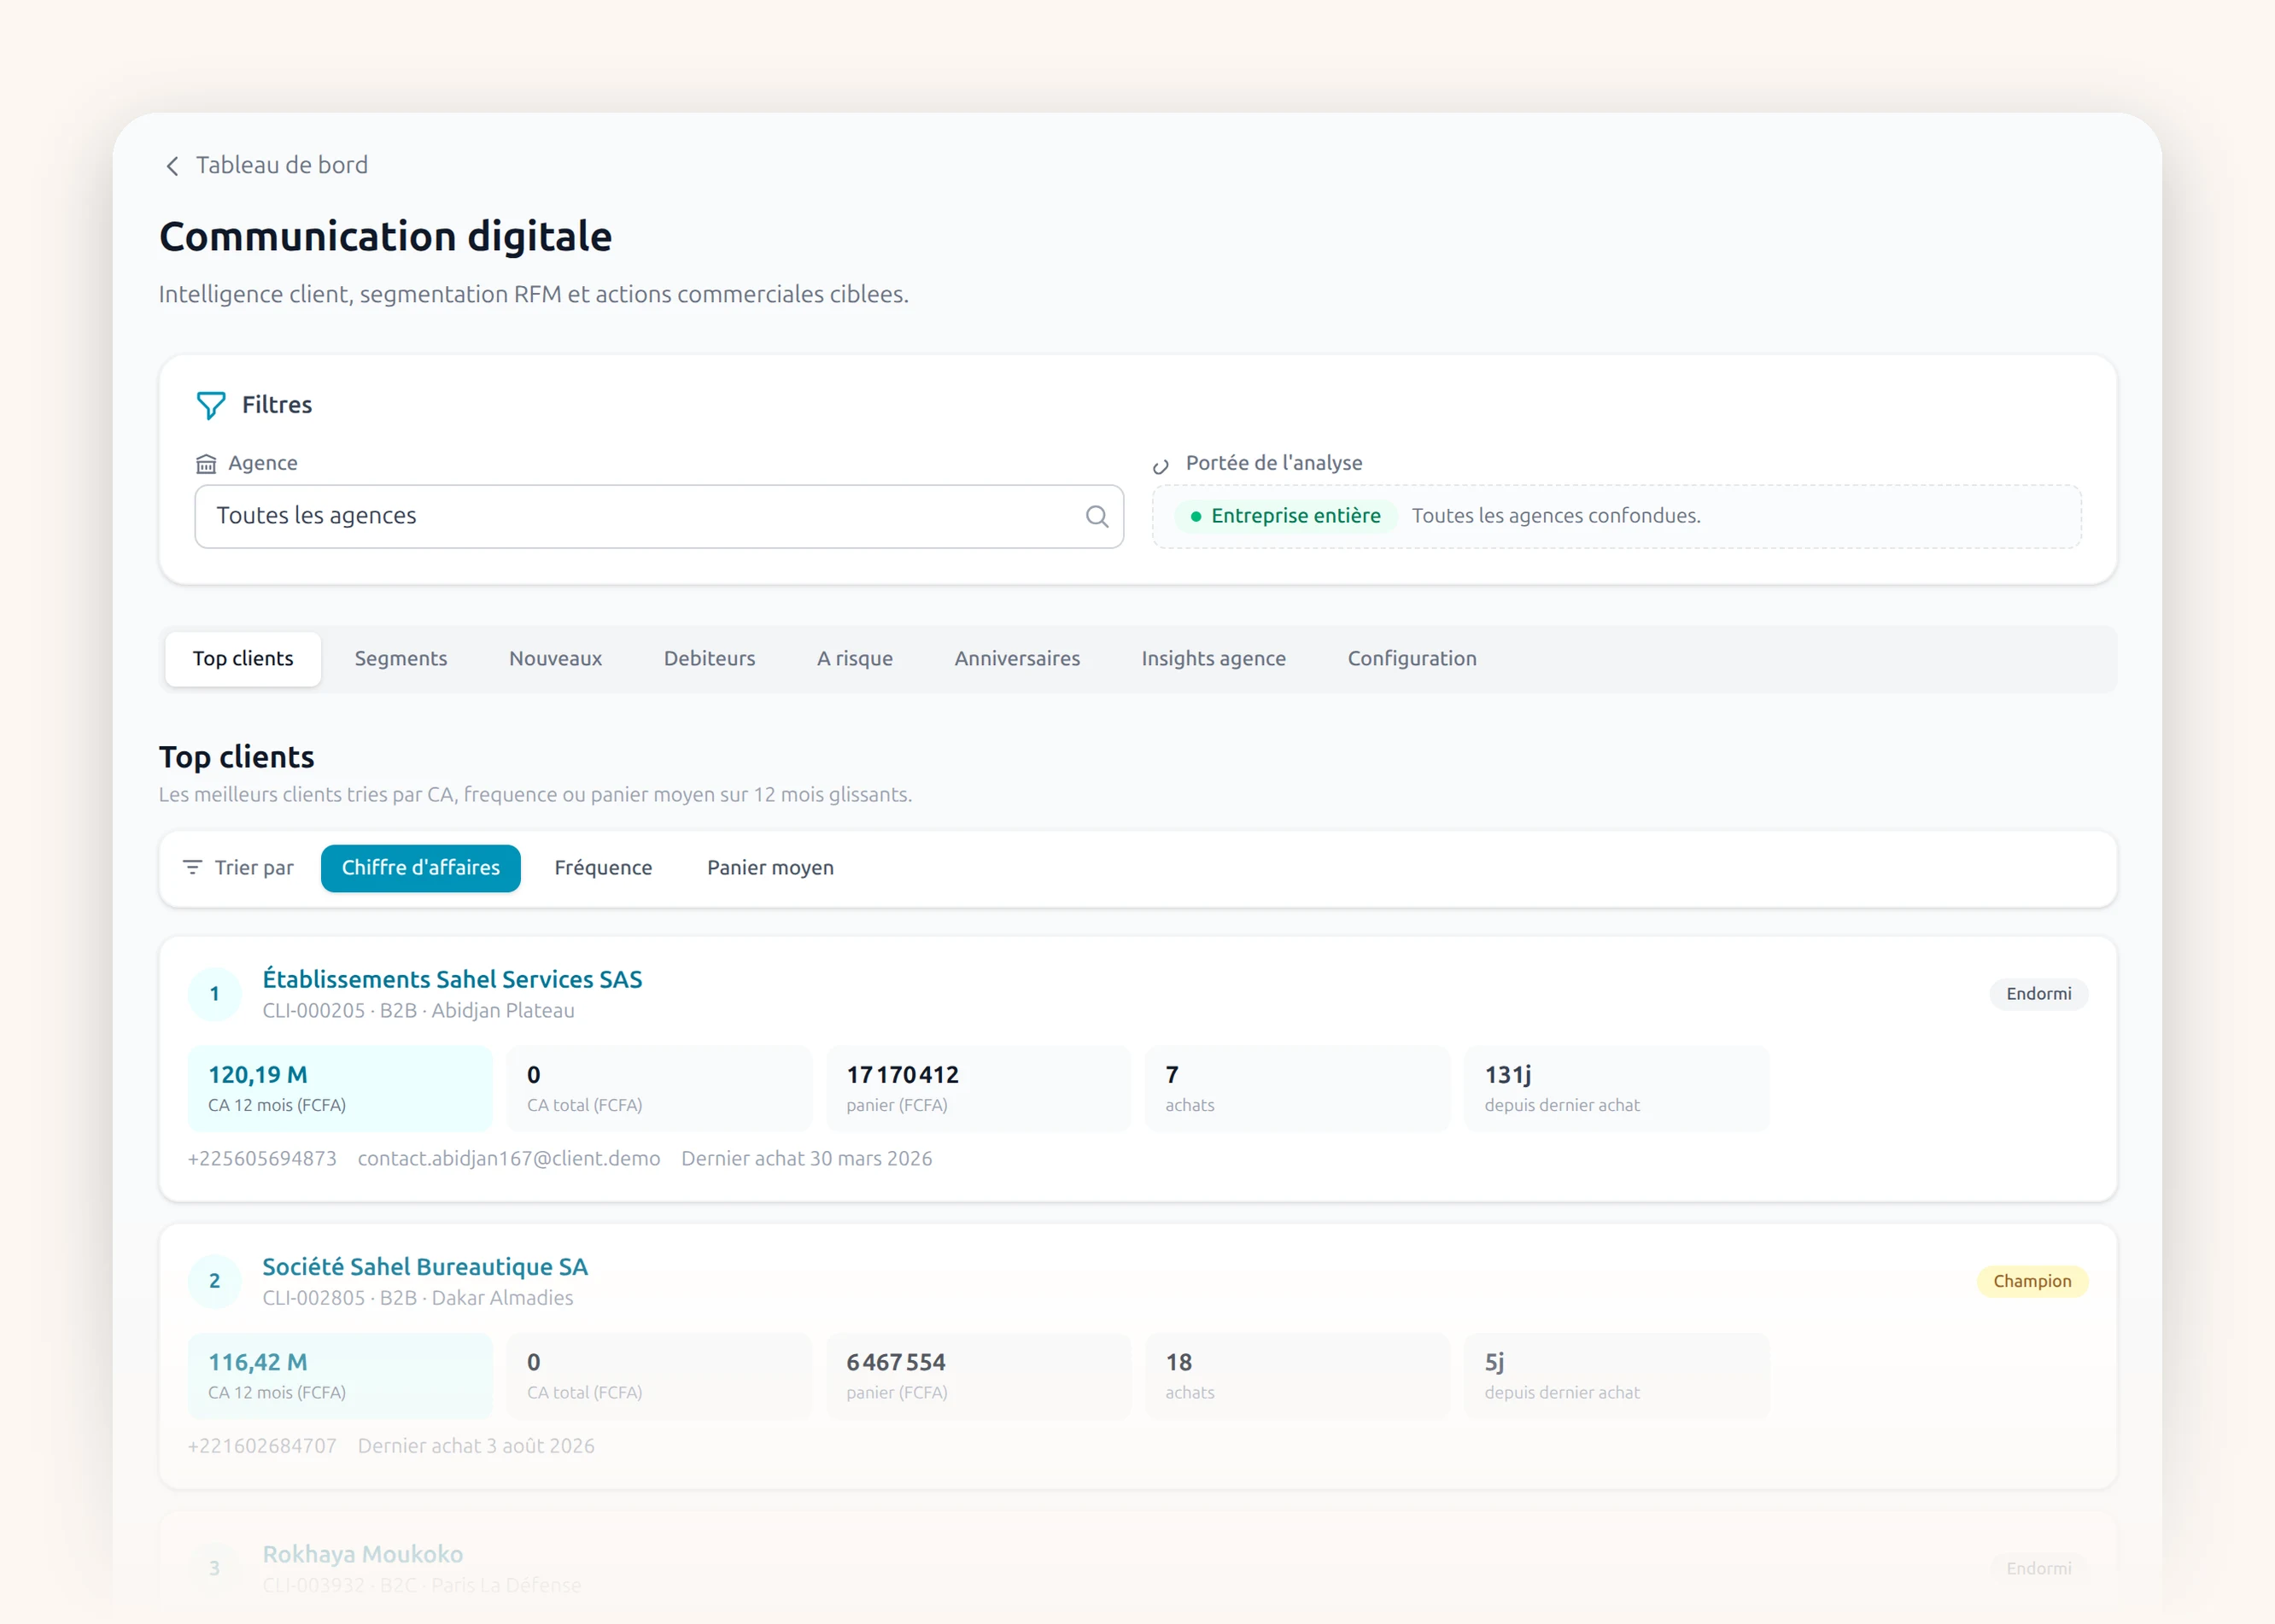Click rank number 2 badge
Viewport: 2275px width, 1624px height.
214,1281
